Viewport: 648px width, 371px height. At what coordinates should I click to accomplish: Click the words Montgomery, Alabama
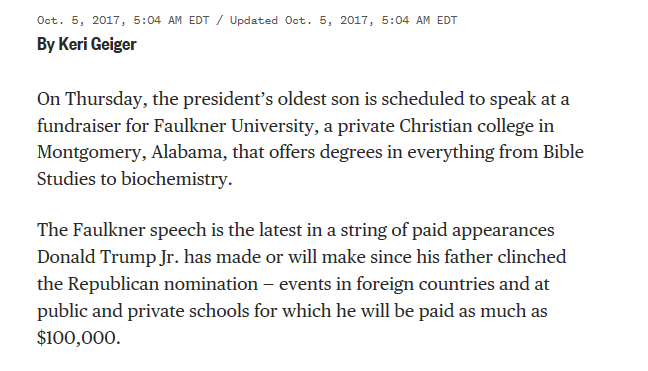pyautogui.click(x=132, y=153)
